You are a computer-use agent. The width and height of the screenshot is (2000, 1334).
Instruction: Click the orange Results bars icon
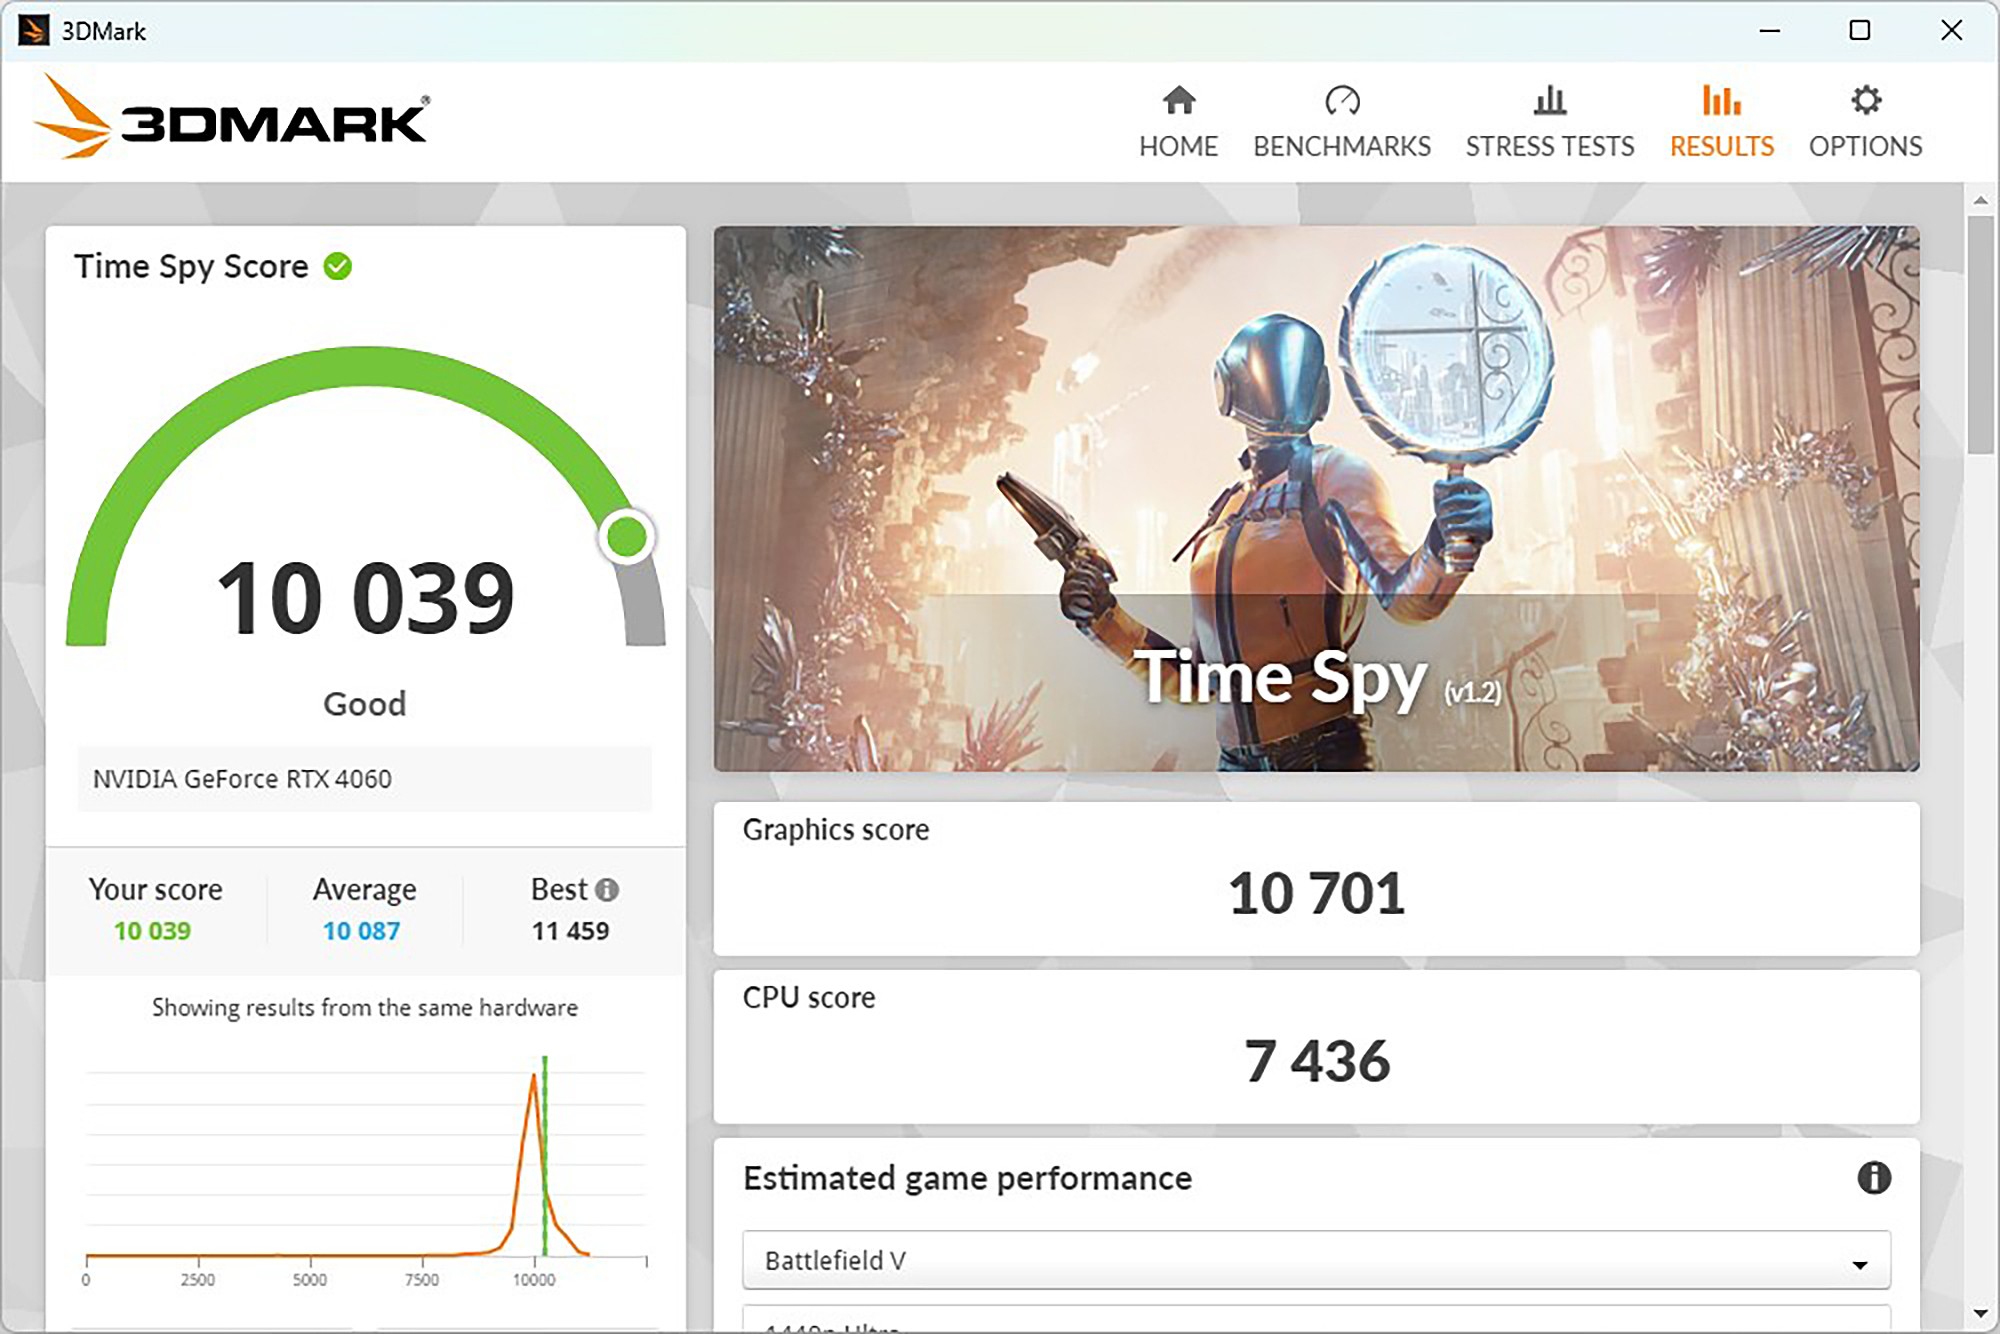click(x=1720, y=100)
